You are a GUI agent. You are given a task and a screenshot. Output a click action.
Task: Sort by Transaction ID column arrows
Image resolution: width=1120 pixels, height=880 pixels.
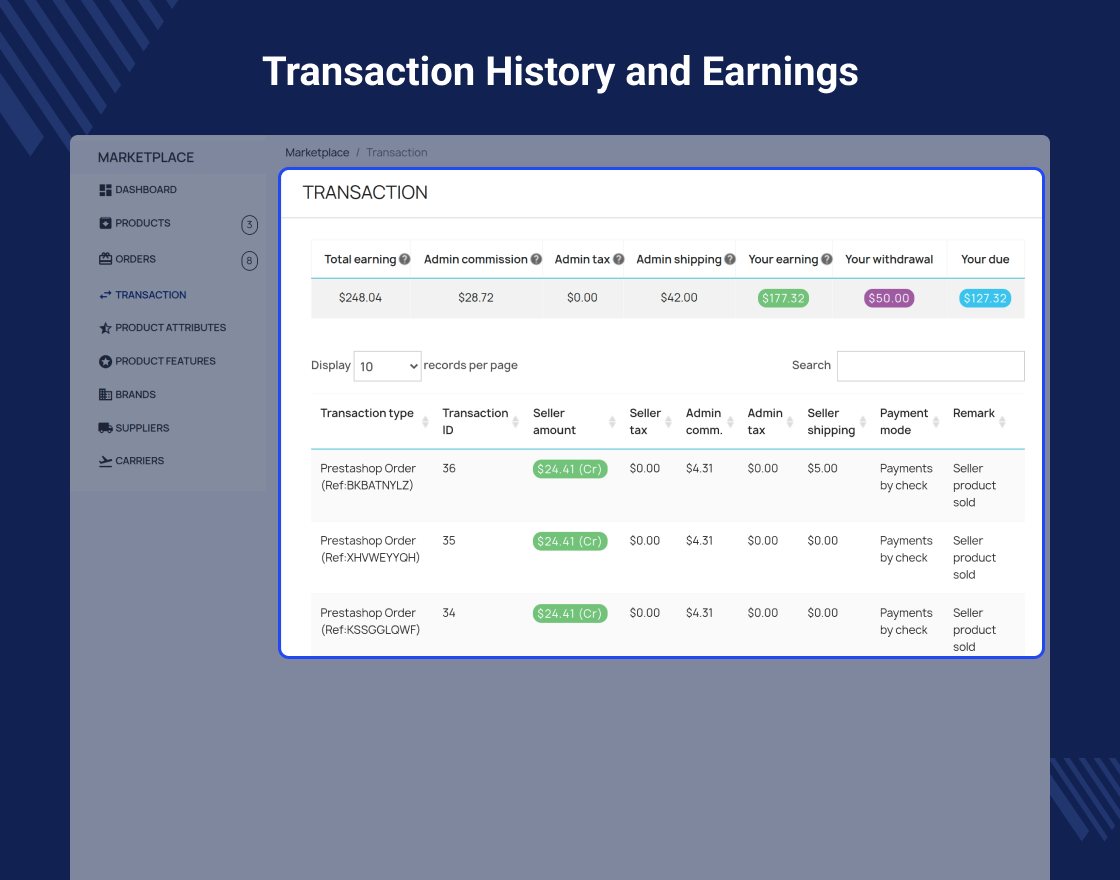[x=516, y=421]
